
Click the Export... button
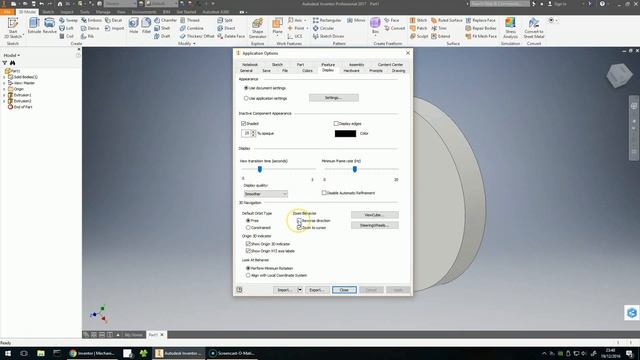pos(316,290)
